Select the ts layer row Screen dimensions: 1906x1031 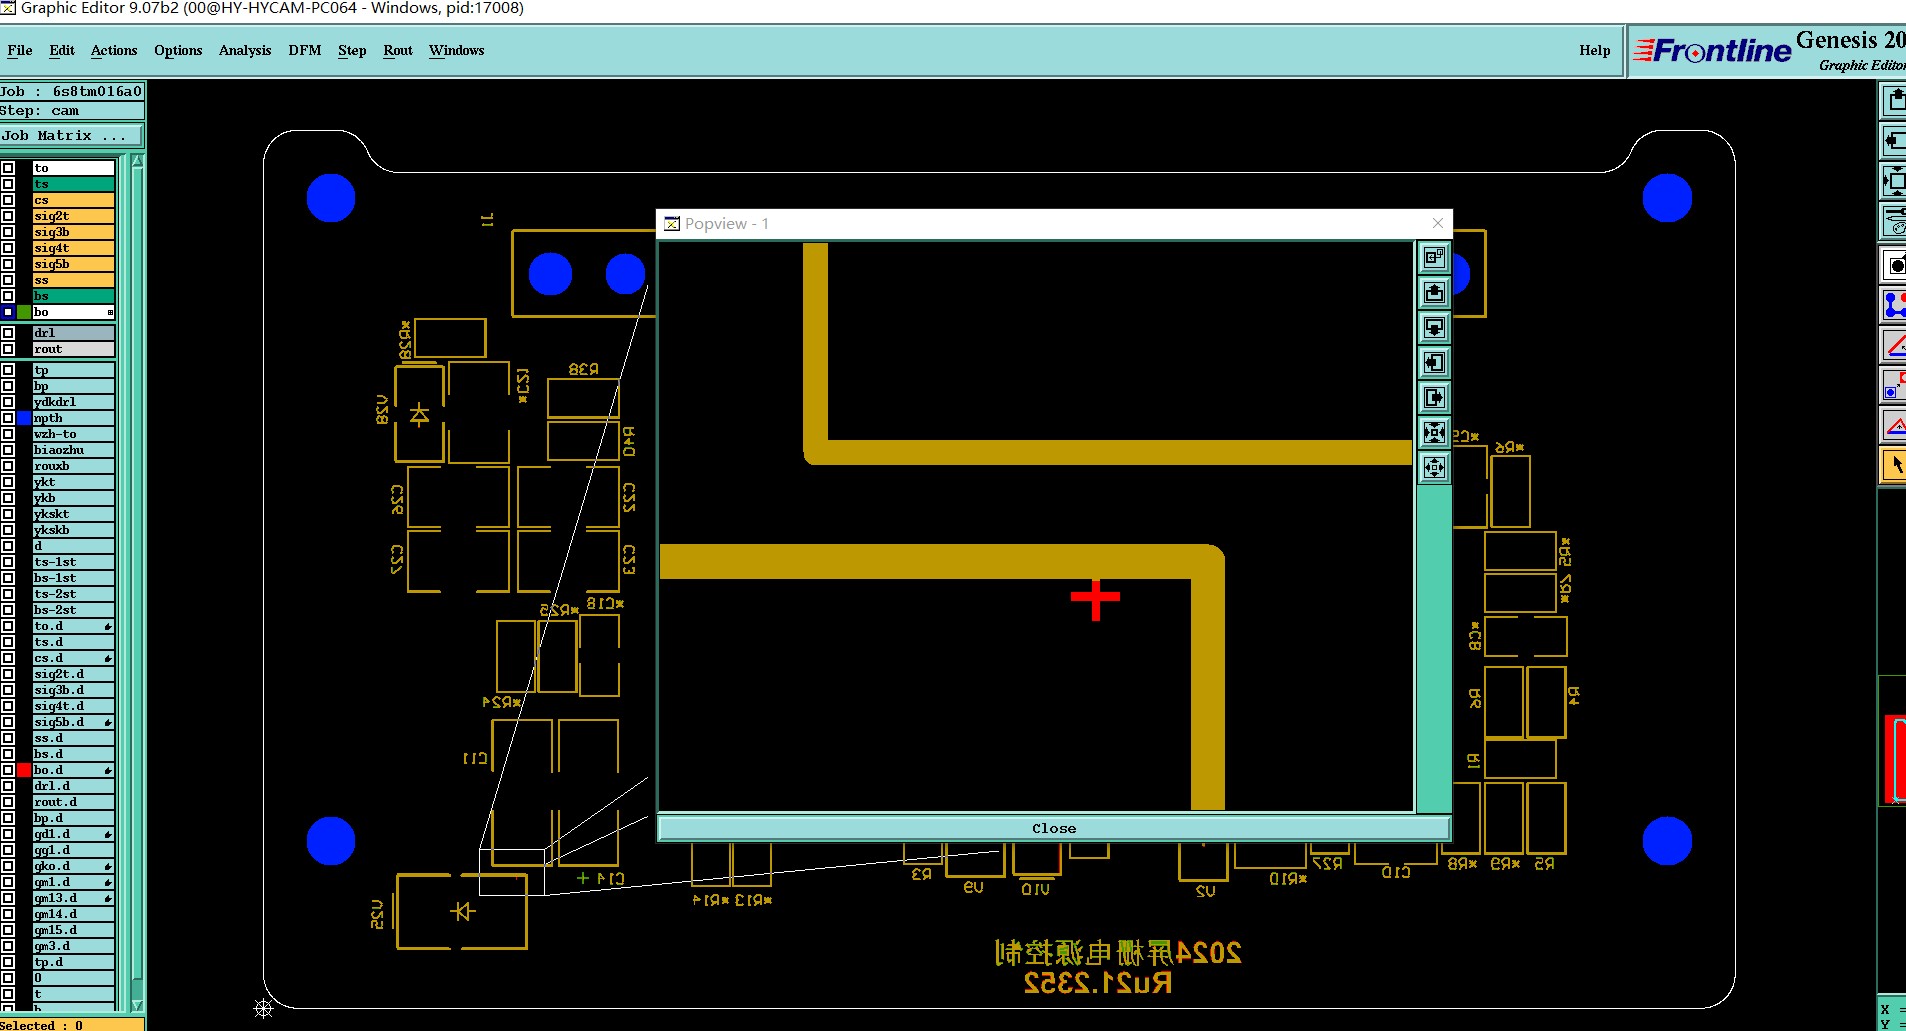coord(74,184)
